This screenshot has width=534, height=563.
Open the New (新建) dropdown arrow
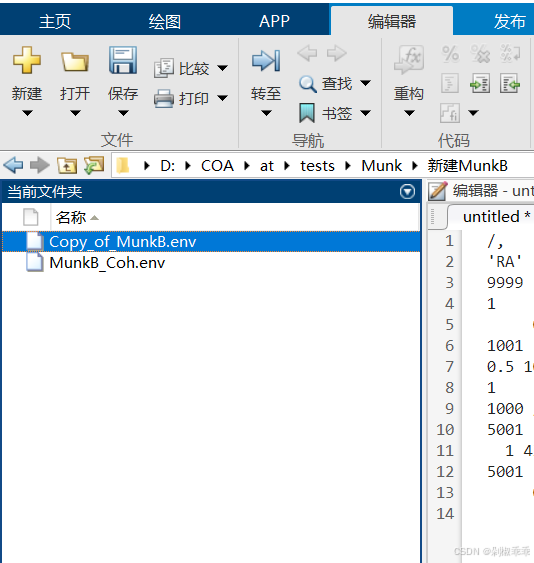tap(27, 113)
